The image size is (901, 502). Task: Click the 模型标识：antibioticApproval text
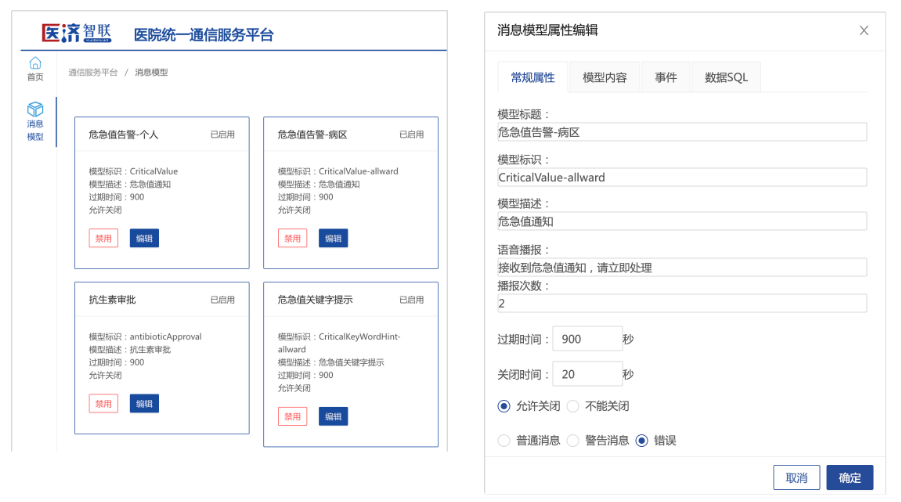(145, 337)
